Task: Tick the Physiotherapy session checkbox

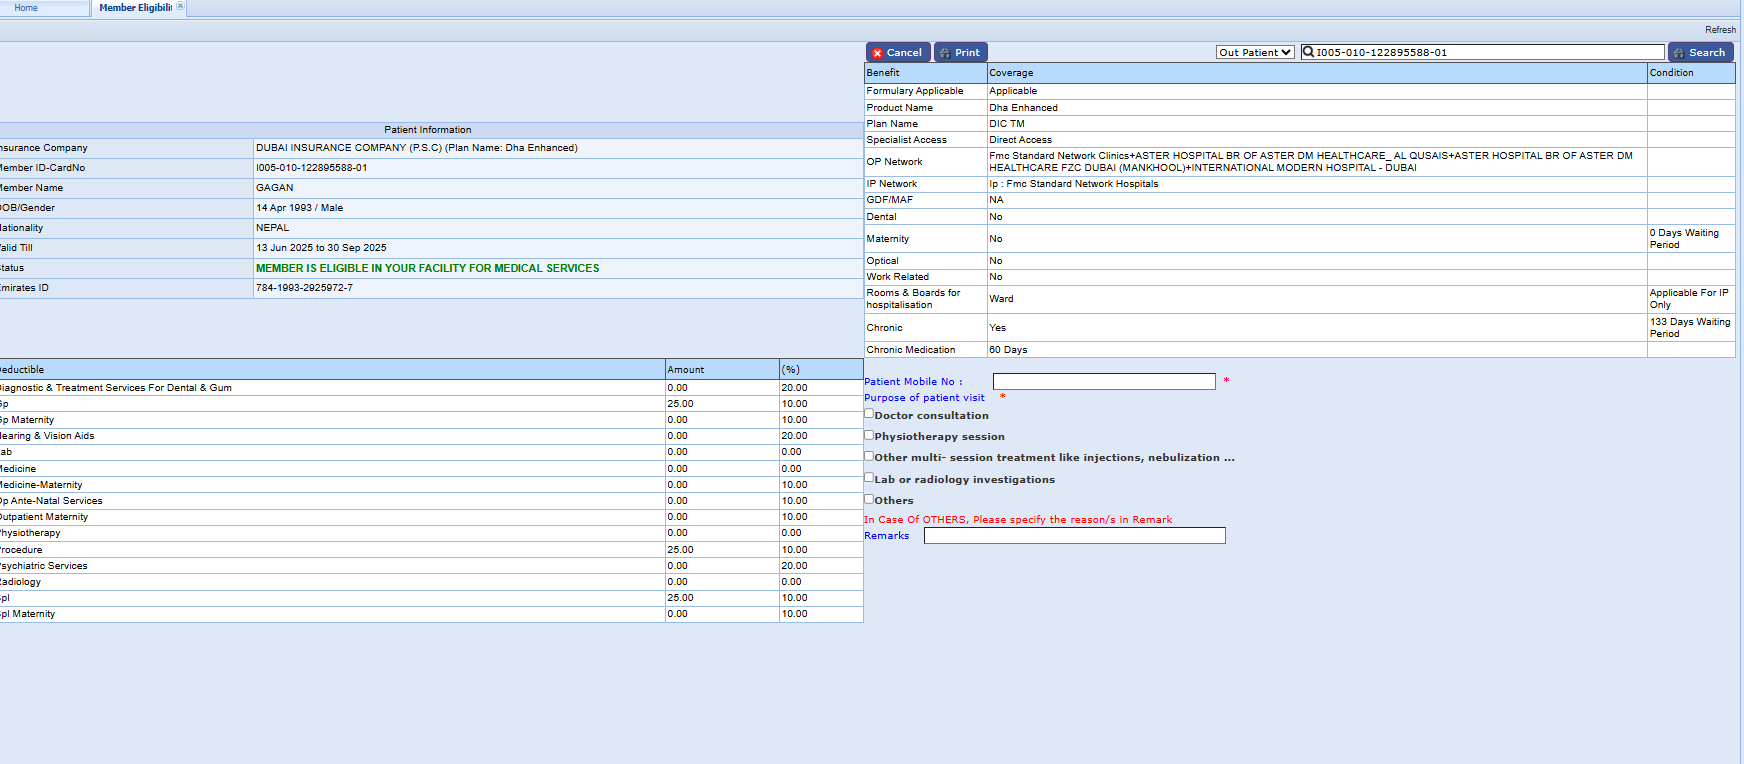Action: point(869,435)
